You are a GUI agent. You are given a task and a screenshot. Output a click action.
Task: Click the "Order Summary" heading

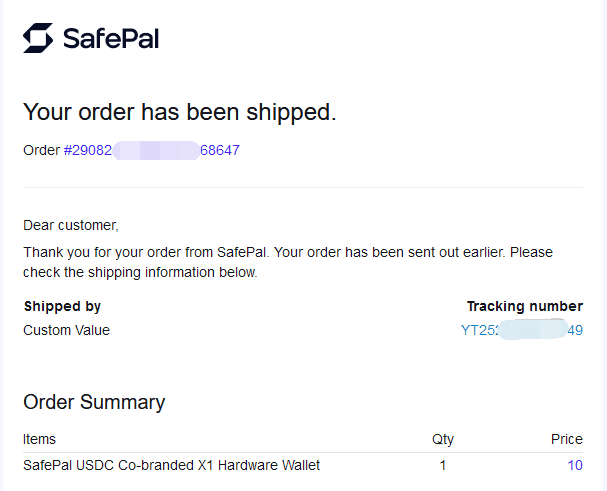(x=94, y=402)
